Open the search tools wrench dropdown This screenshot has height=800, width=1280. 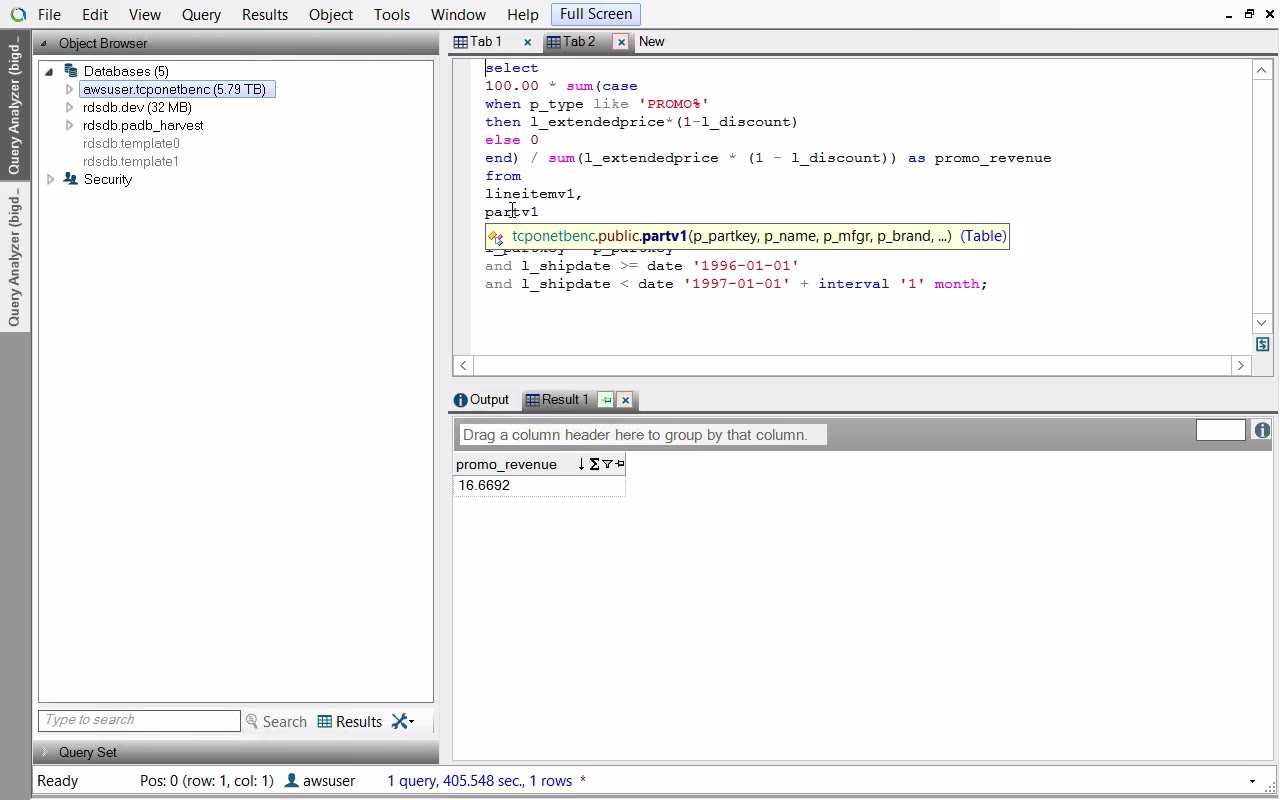(402, 722)
